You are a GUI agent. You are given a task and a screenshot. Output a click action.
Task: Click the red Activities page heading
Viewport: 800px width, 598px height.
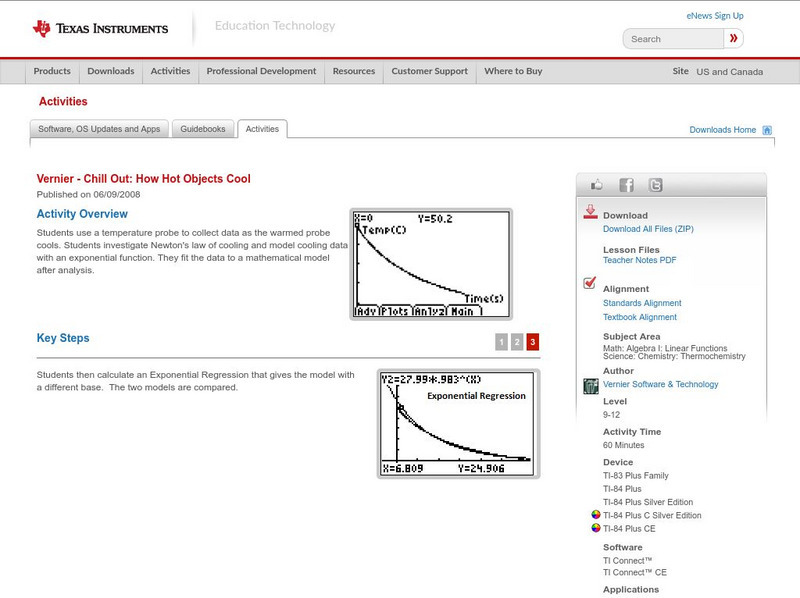[63, 102]
